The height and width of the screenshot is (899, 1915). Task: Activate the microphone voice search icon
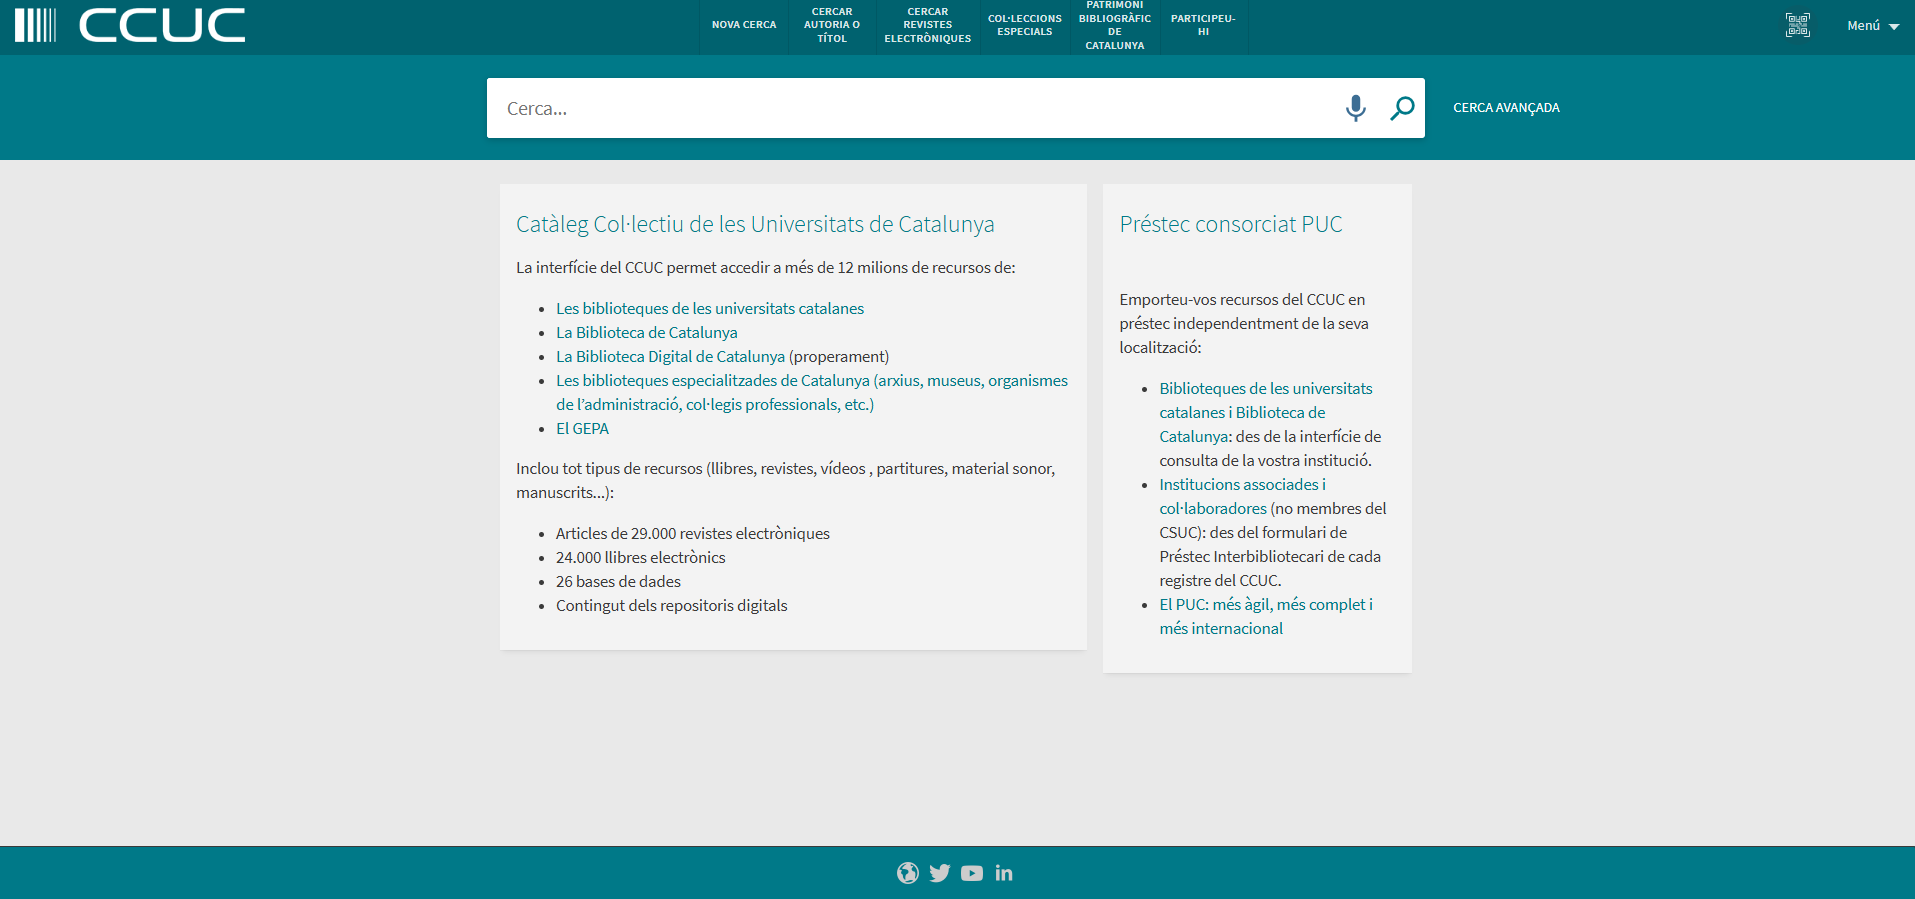1355,108
